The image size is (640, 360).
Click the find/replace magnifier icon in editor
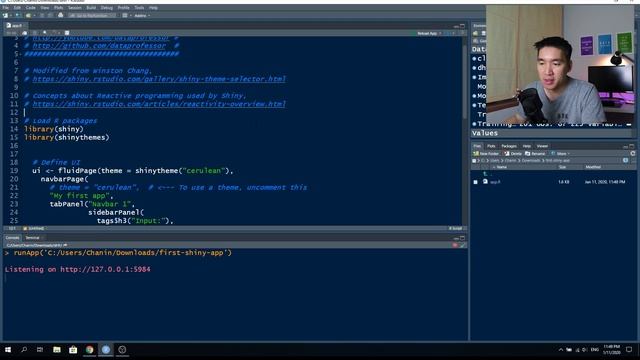tap(44, 33)
